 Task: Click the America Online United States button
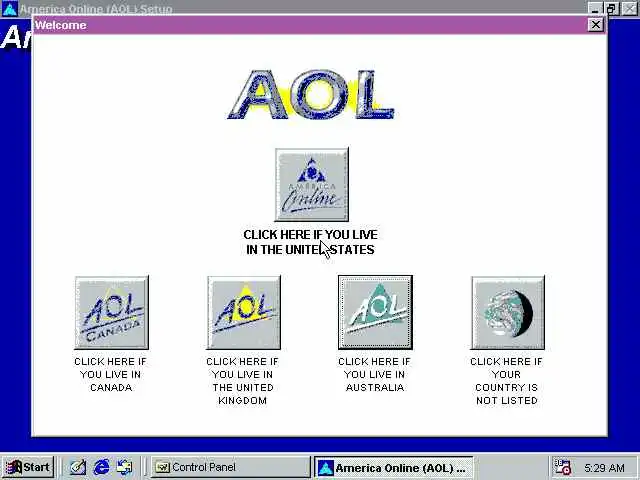pos(312,184)
